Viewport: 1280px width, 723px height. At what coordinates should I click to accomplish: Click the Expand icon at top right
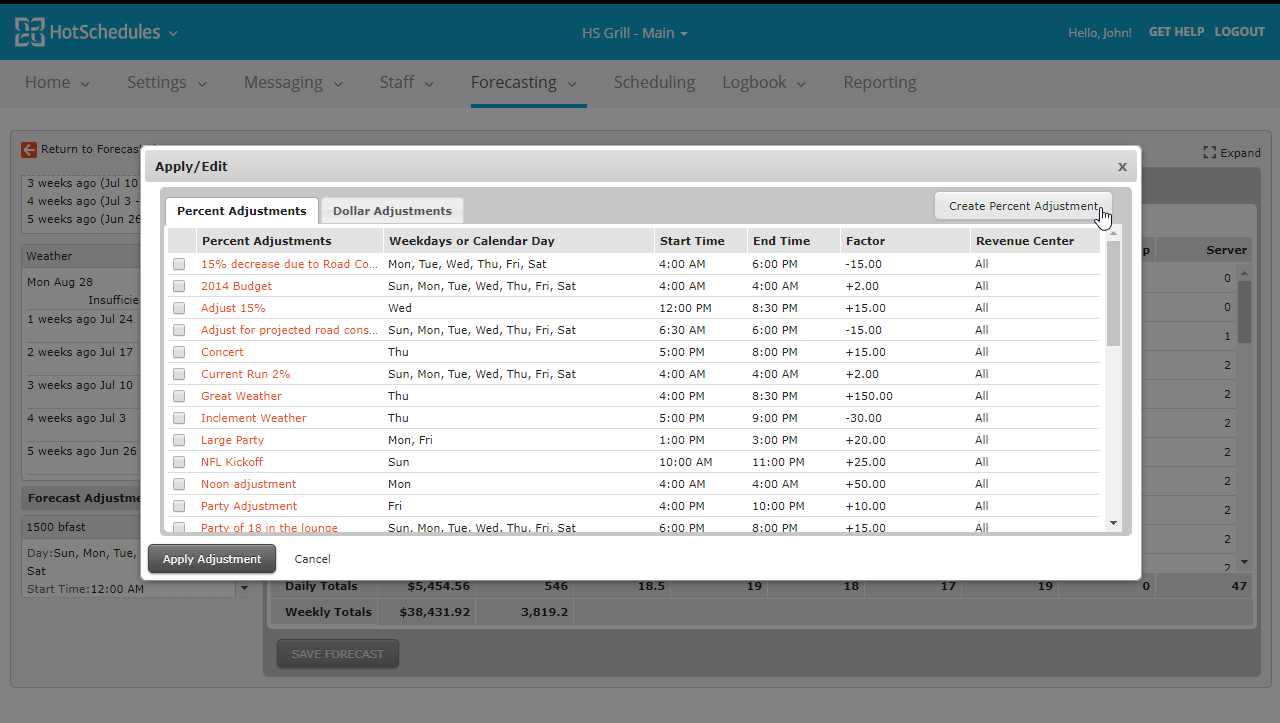tap(1210, 153)
